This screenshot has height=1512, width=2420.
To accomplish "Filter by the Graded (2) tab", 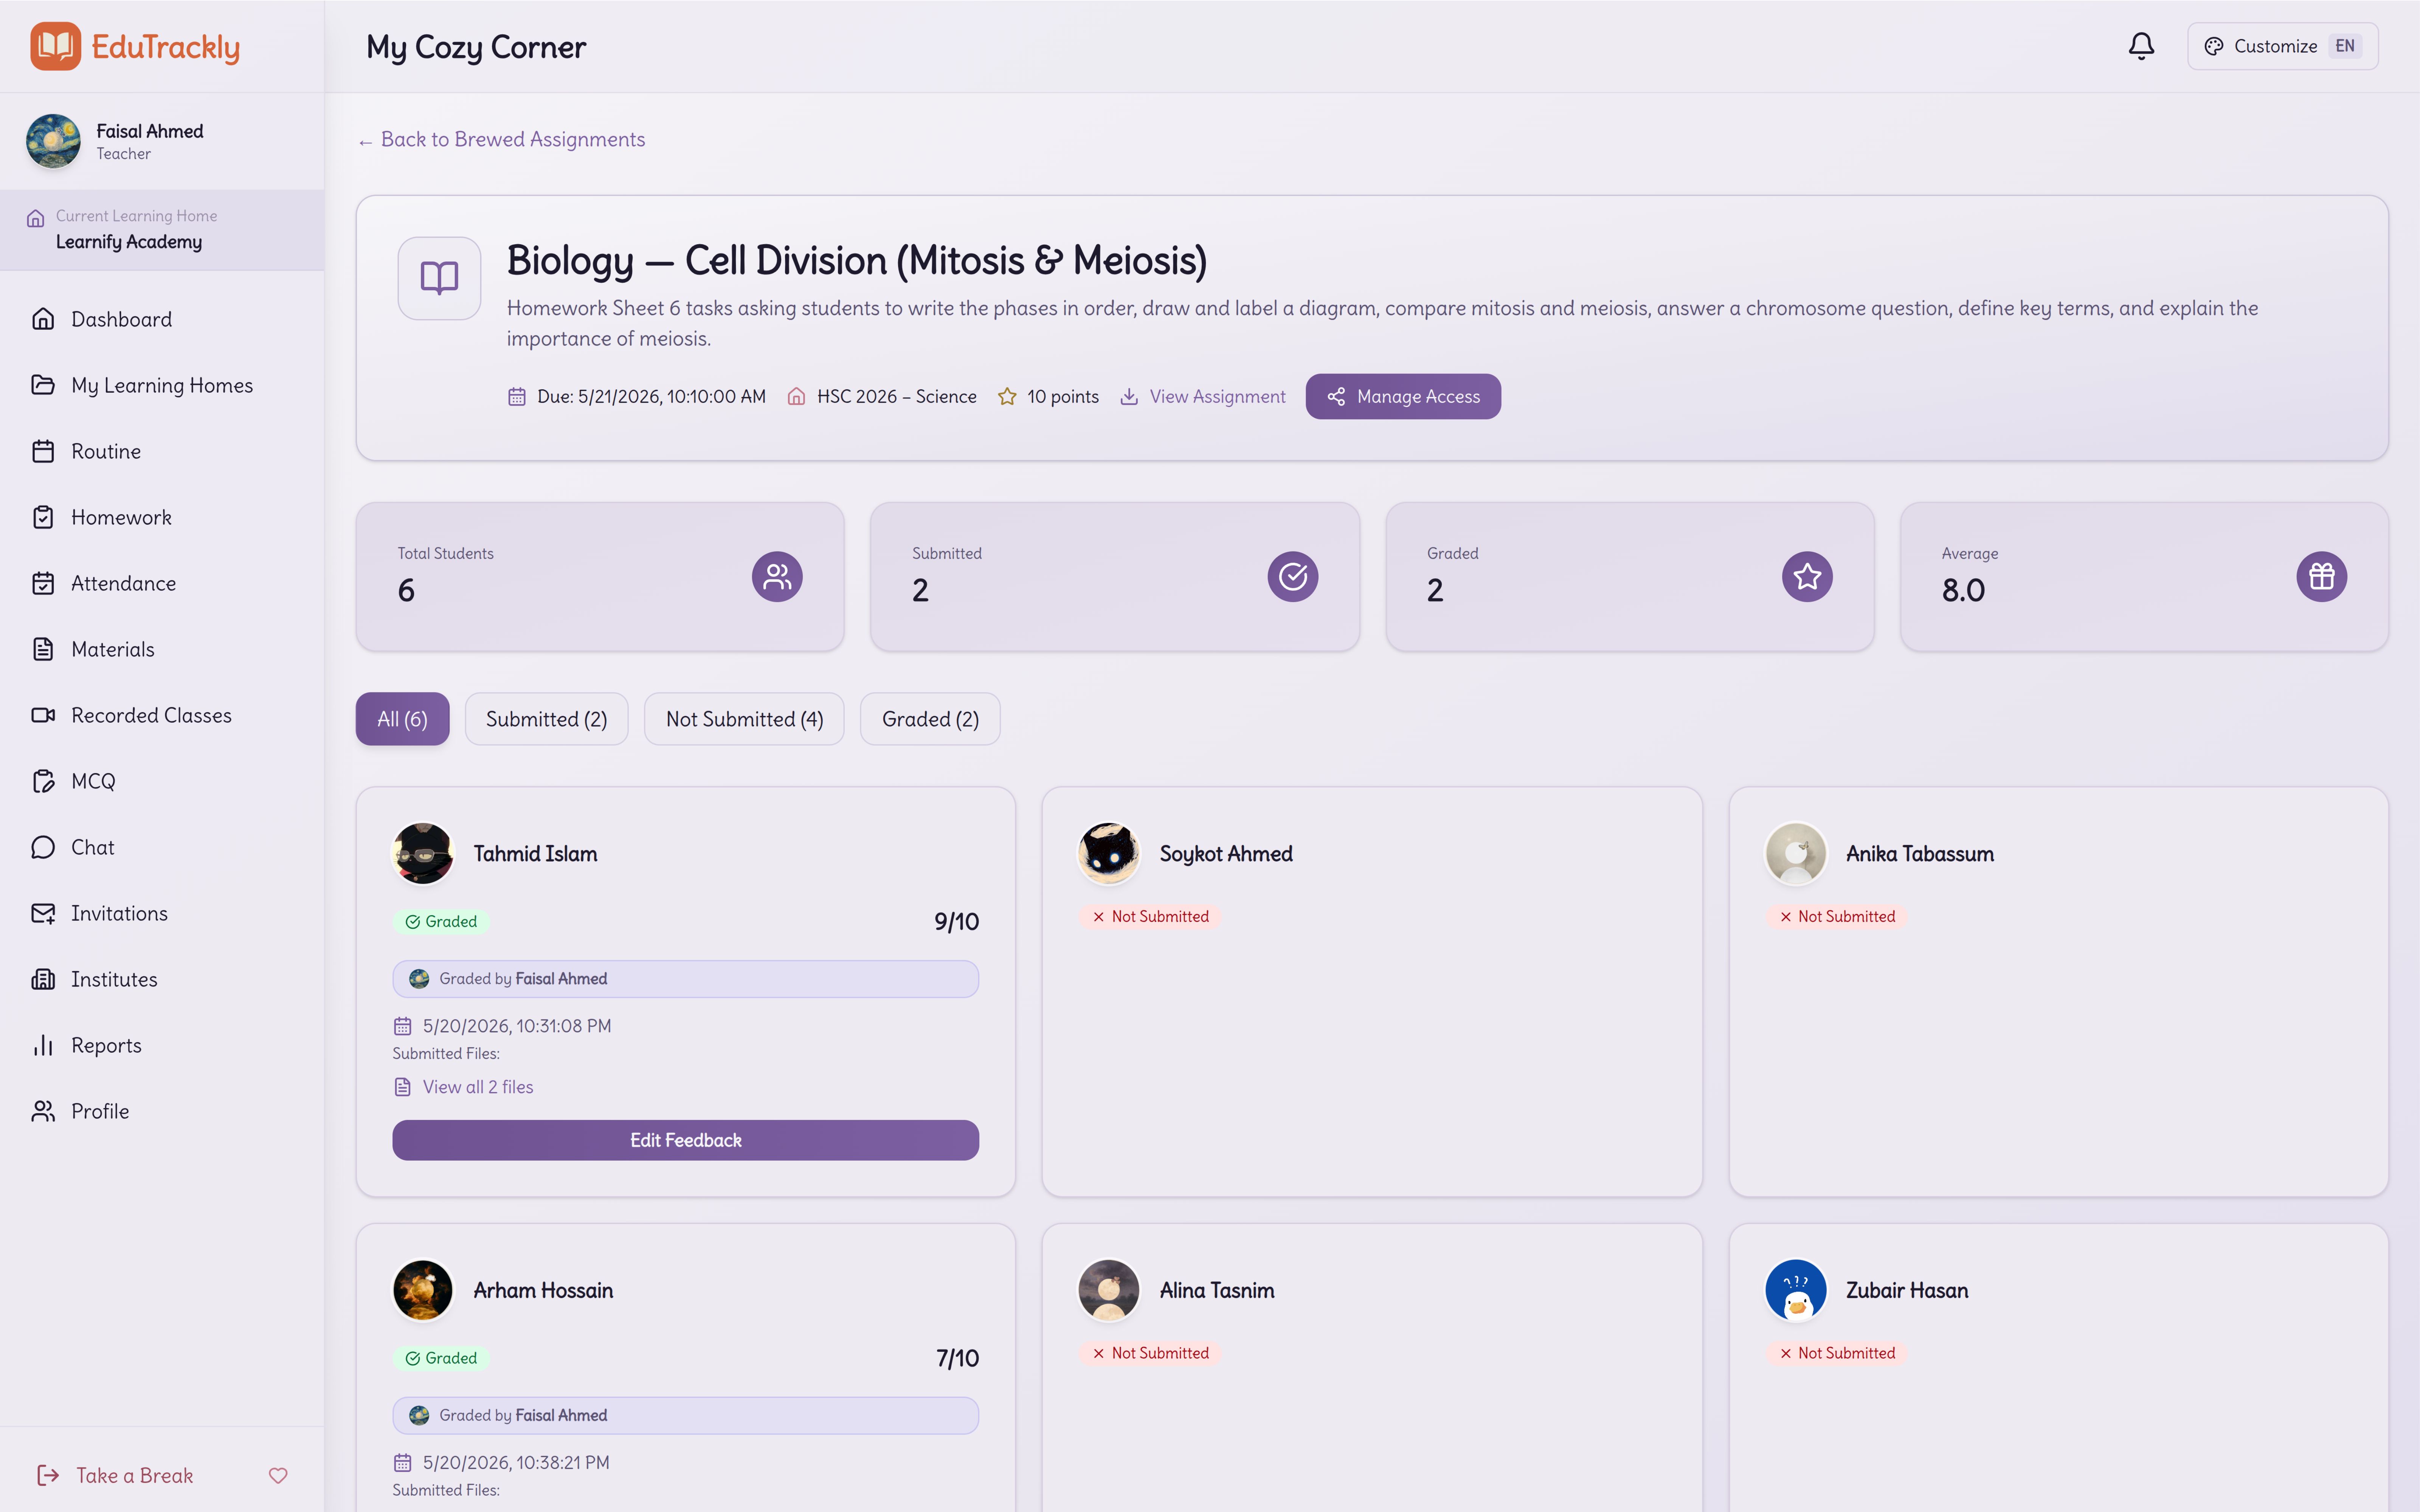I will 930,719.
